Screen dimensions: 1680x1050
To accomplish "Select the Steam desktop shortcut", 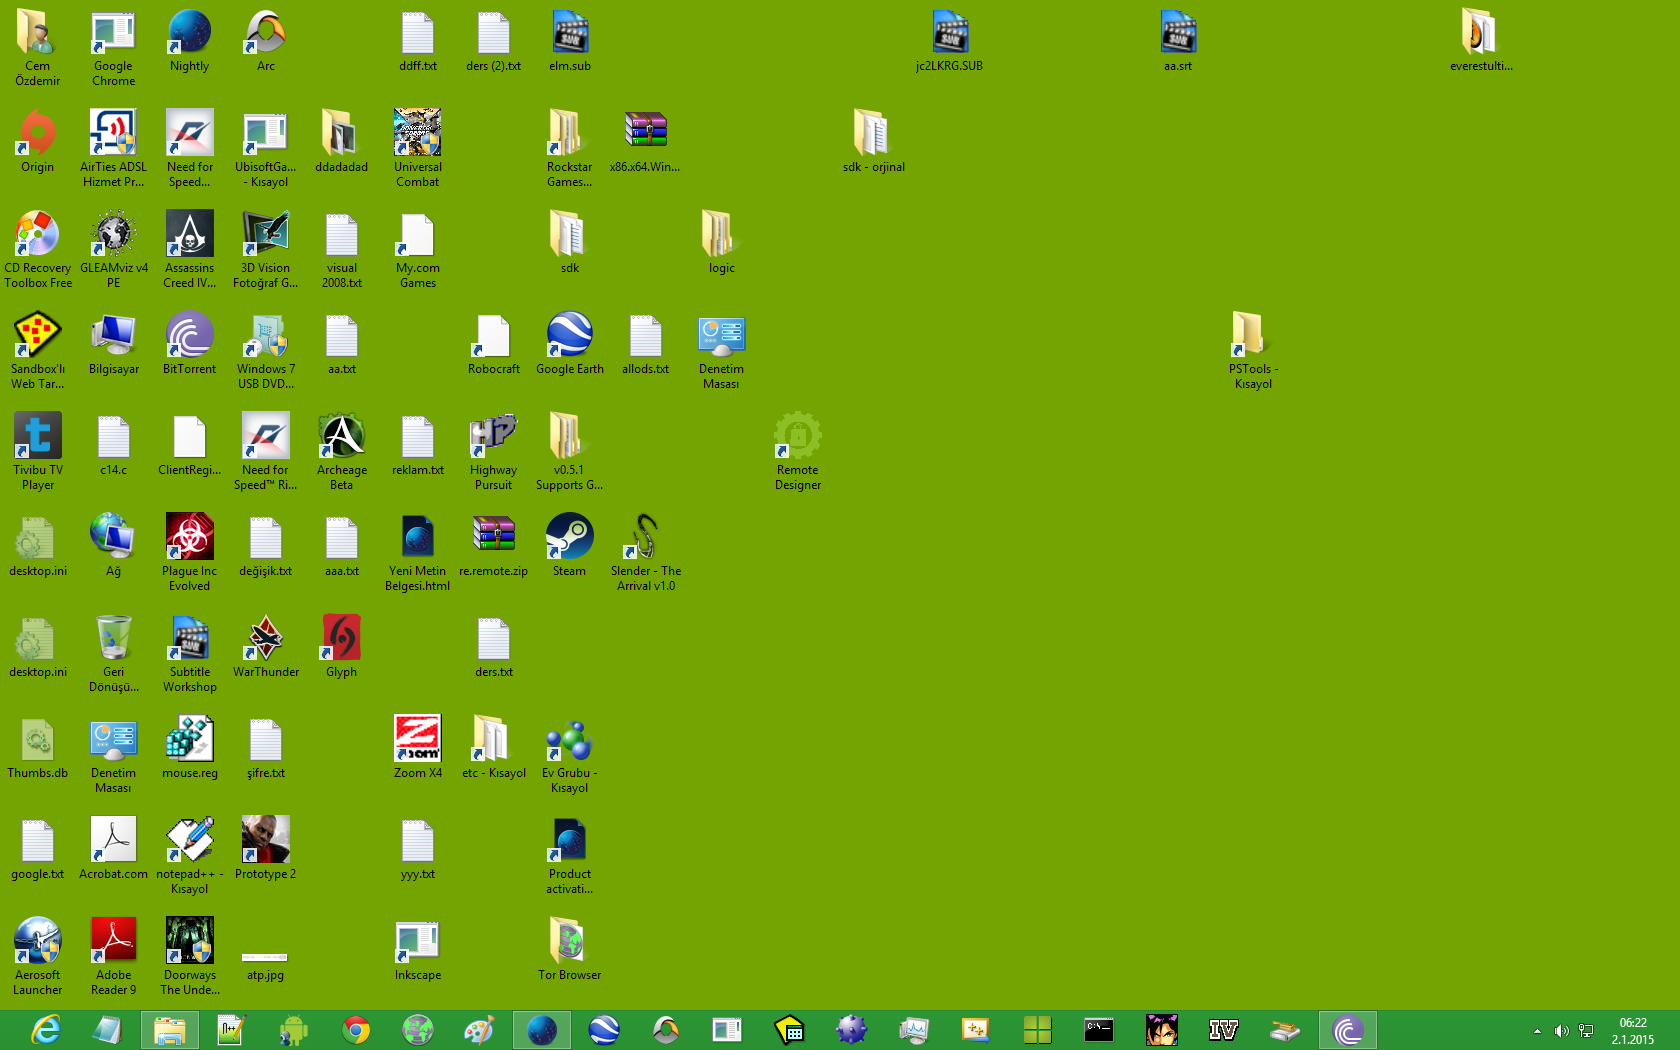I will tap(569, 546).
